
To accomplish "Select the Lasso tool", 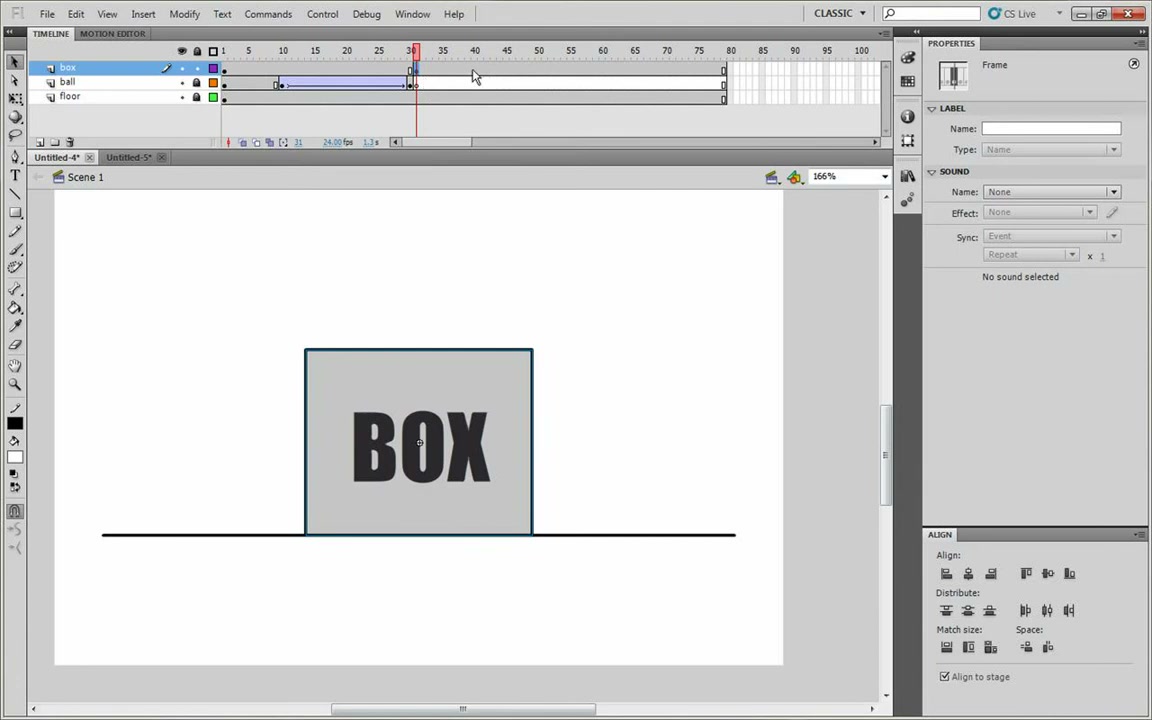I will click(15, 135).
